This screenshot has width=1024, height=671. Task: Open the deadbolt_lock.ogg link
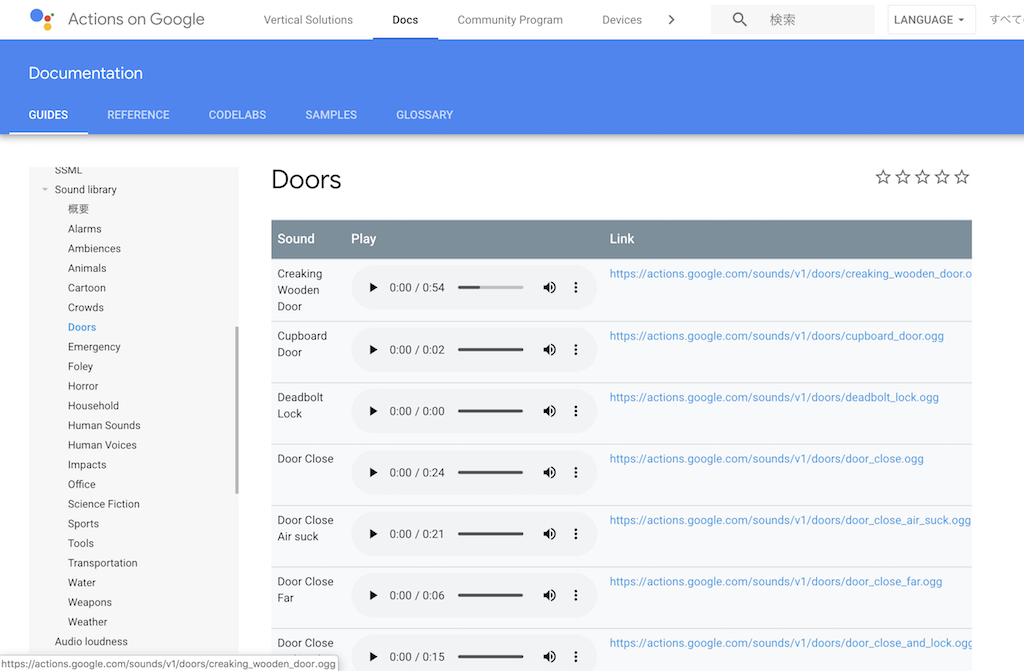(x=774, y=397)
